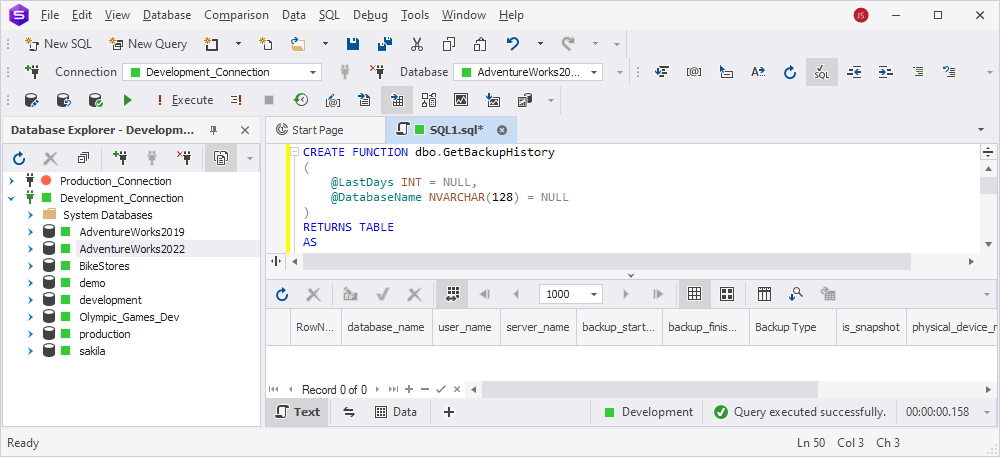Expand the BikeStores database node
Screen dimensions: 1000x457
[30, 266]
